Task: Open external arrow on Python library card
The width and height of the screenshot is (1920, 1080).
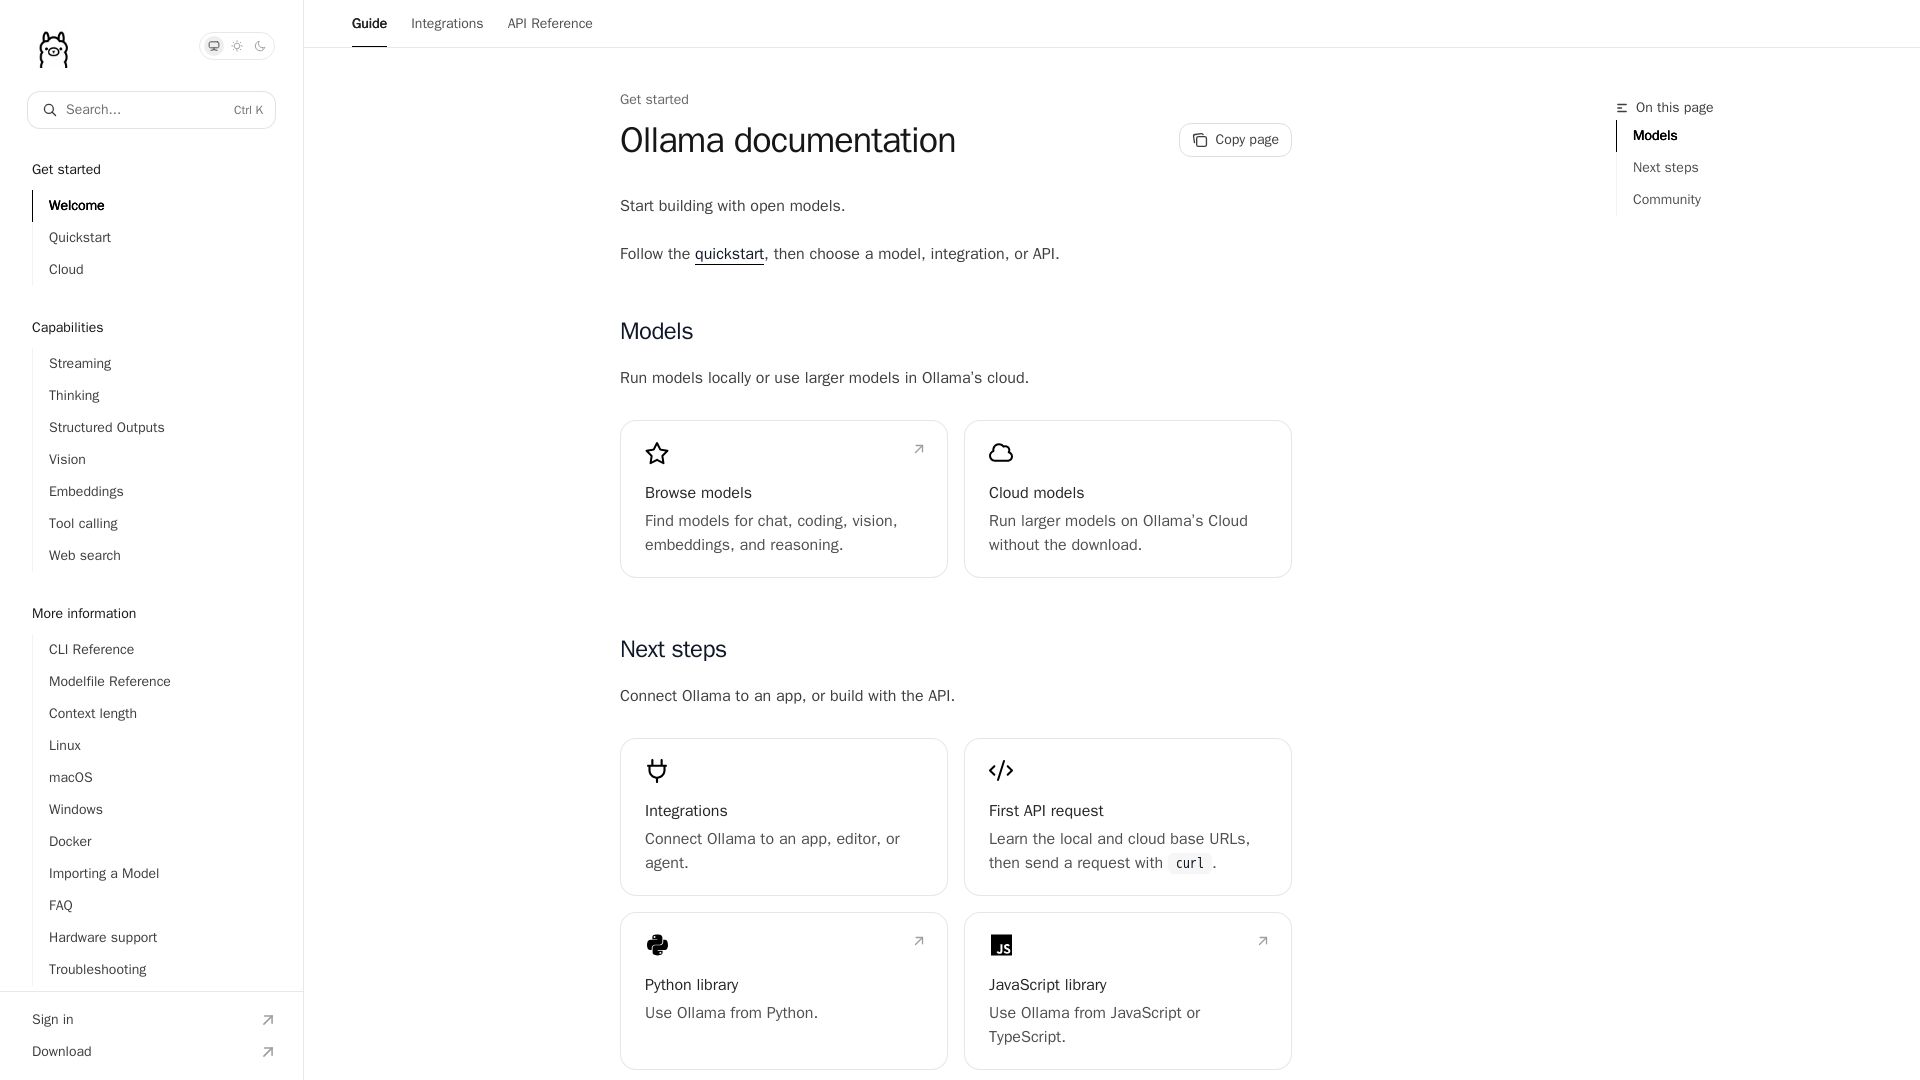Action: click(x=919, y=941)
